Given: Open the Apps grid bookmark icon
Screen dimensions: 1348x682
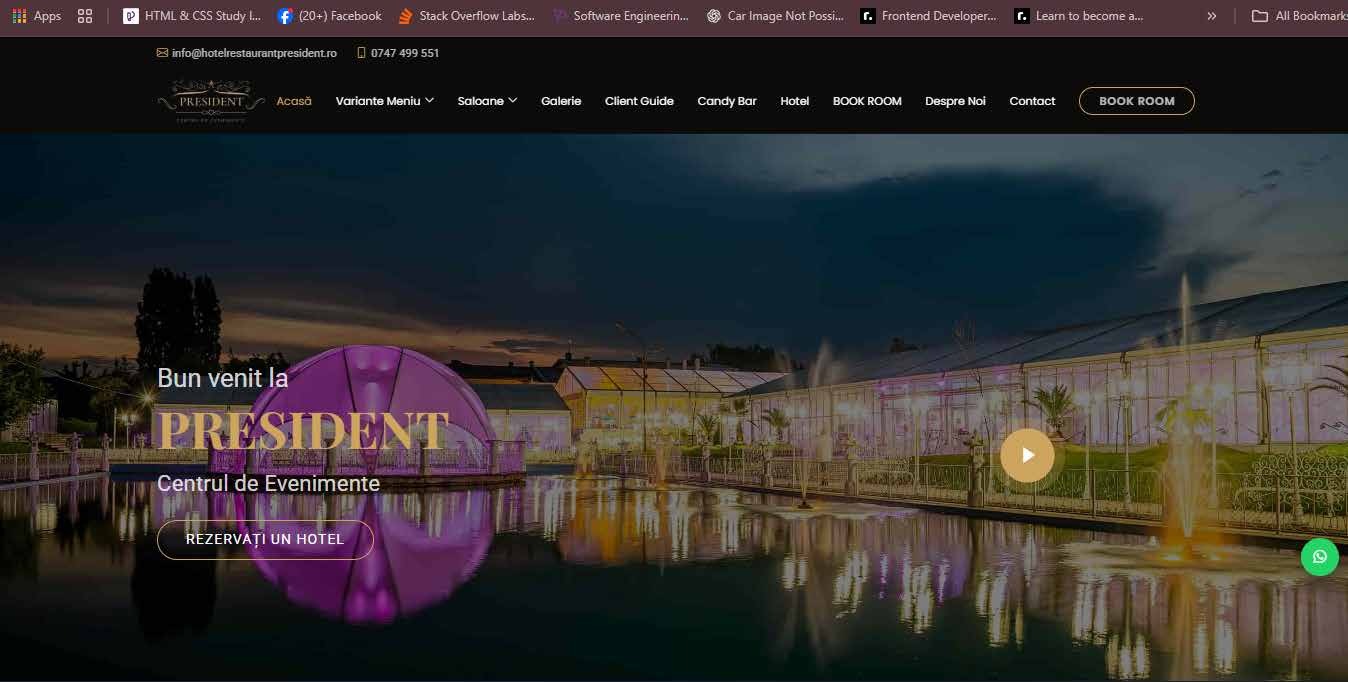Looking at the screenshot, I should point(36,16).
